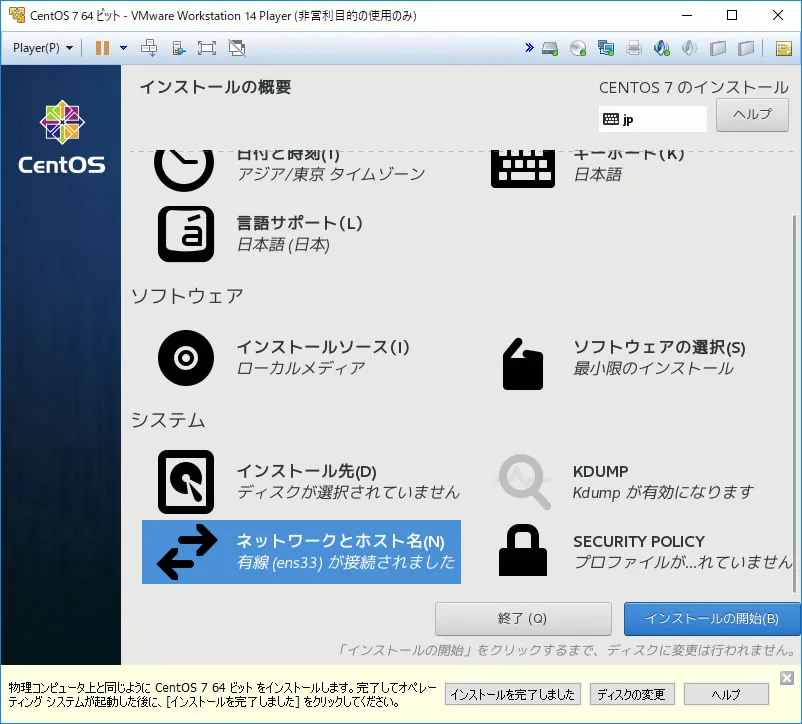Click ヘルプ button in VMware hint bar
Viewport: 802px width, 724px height.
point(726,694)
